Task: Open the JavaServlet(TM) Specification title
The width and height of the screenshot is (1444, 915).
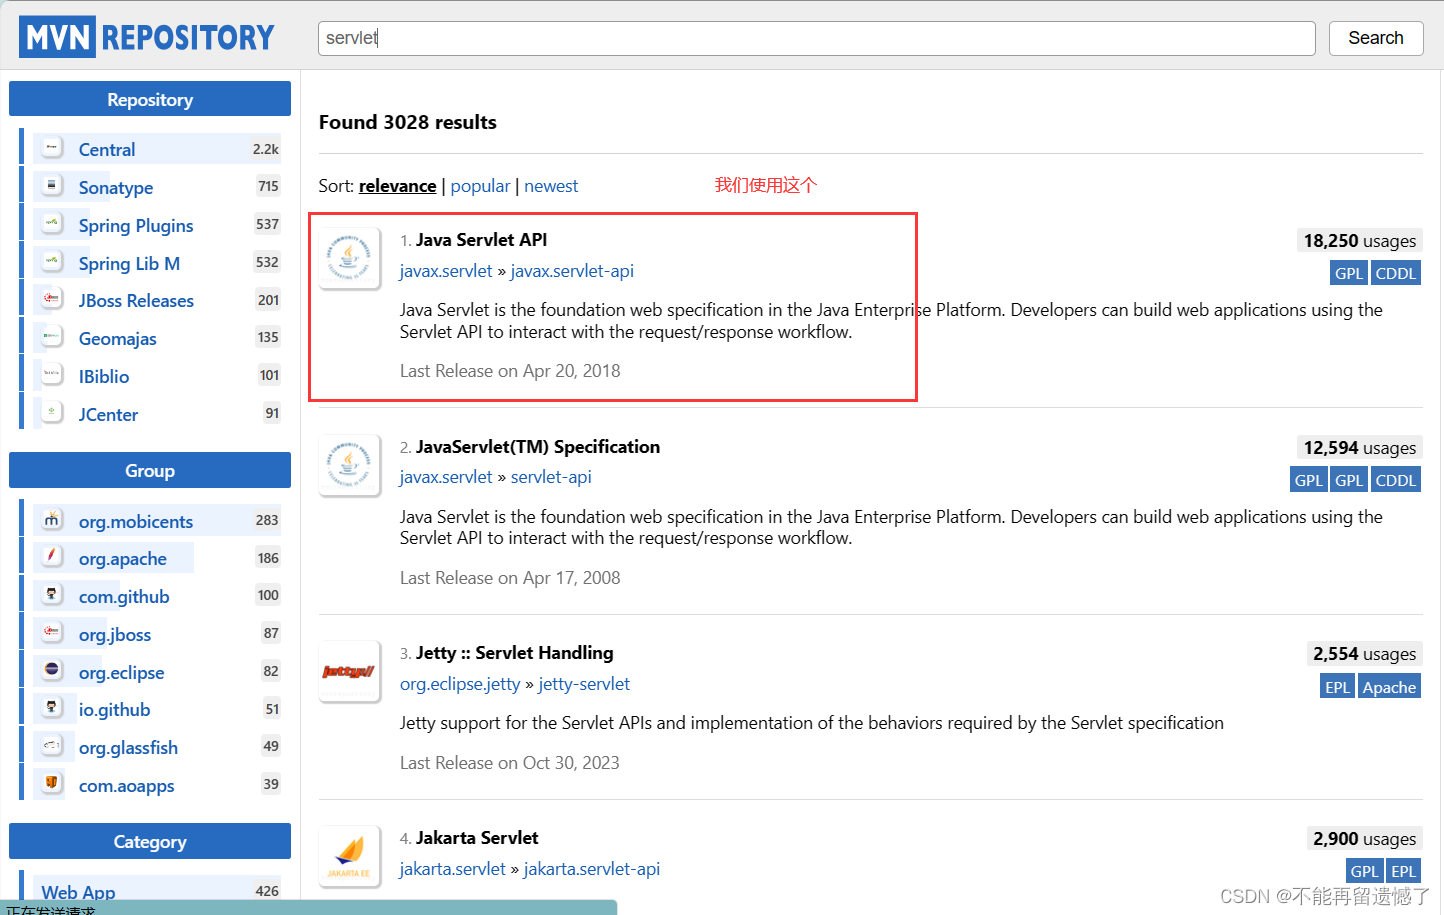Action: (538, 447)
